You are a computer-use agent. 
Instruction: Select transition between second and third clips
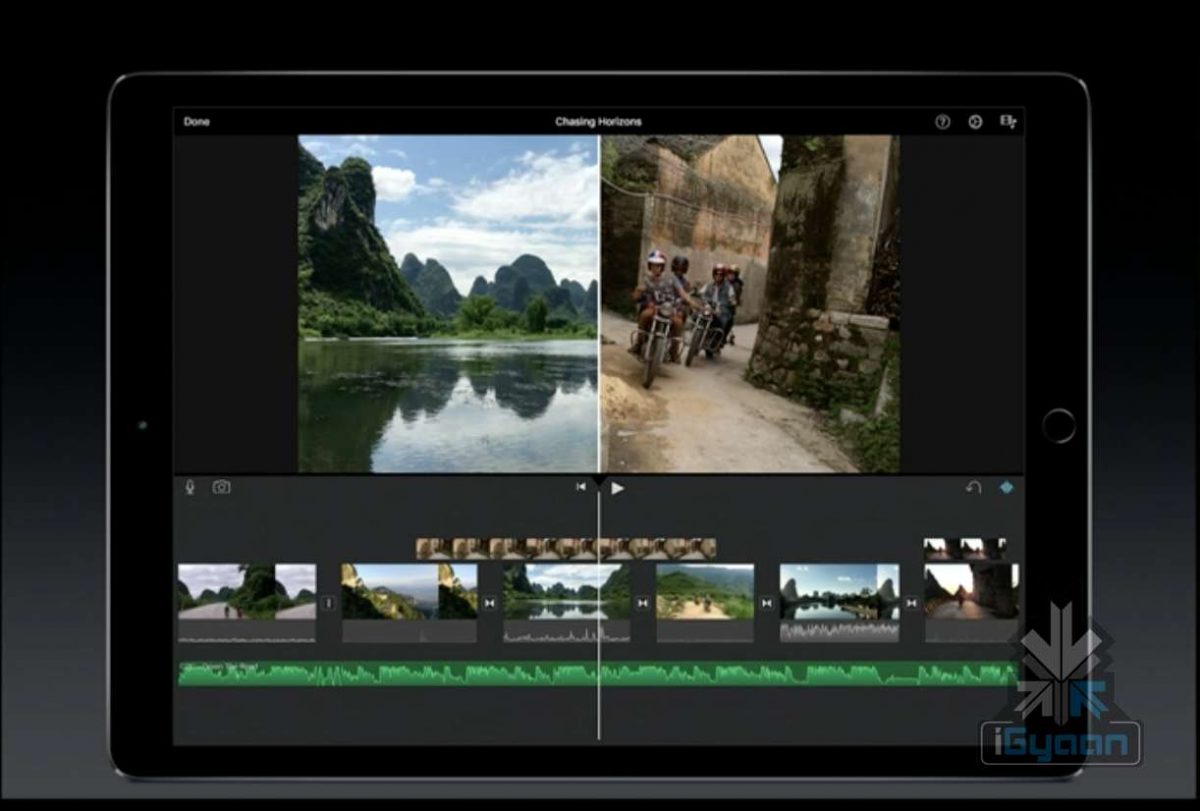489,603
